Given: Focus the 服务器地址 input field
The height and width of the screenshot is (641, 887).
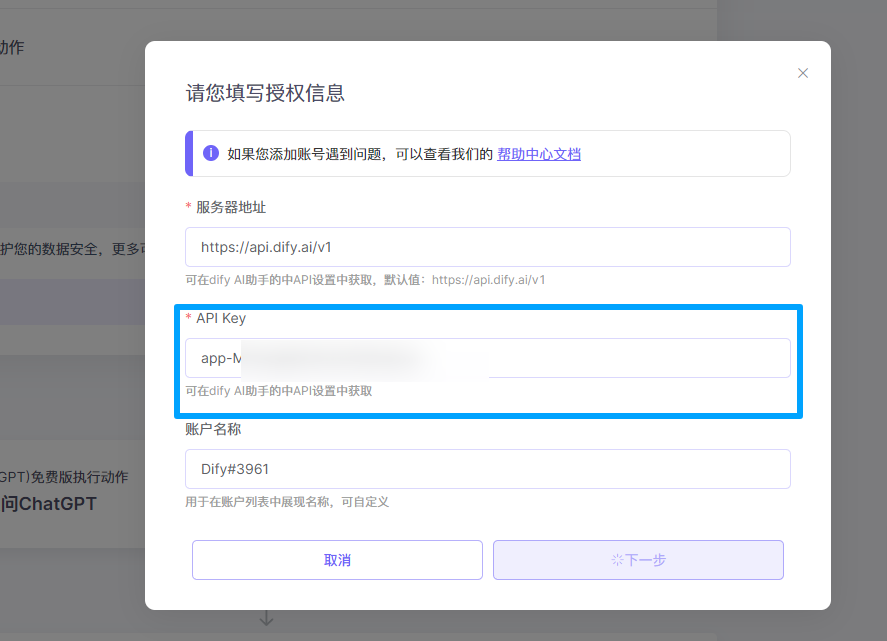Looking at the screenshot, I should pos(487,247).
